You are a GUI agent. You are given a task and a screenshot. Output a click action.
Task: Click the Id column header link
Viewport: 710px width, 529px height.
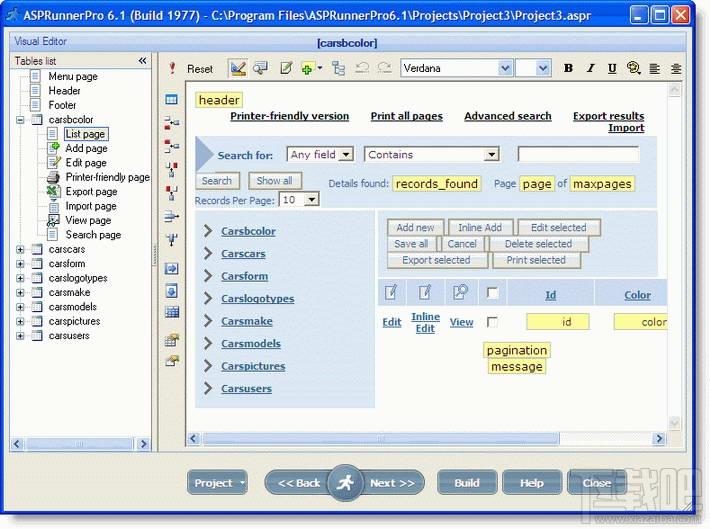point(550,295)
